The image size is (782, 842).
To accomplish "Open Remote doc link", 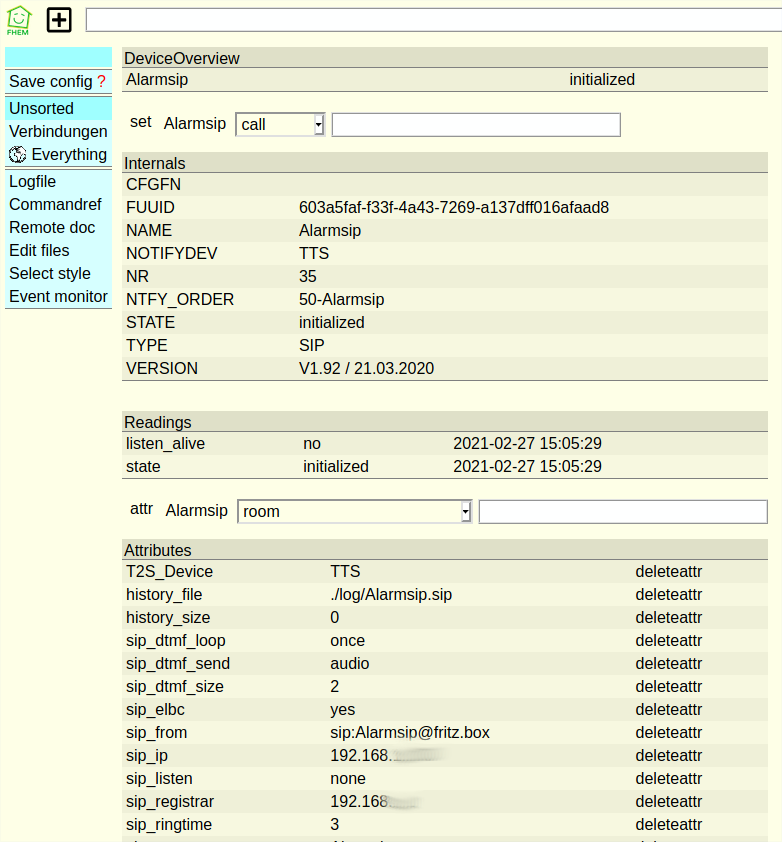I will 52,228.
